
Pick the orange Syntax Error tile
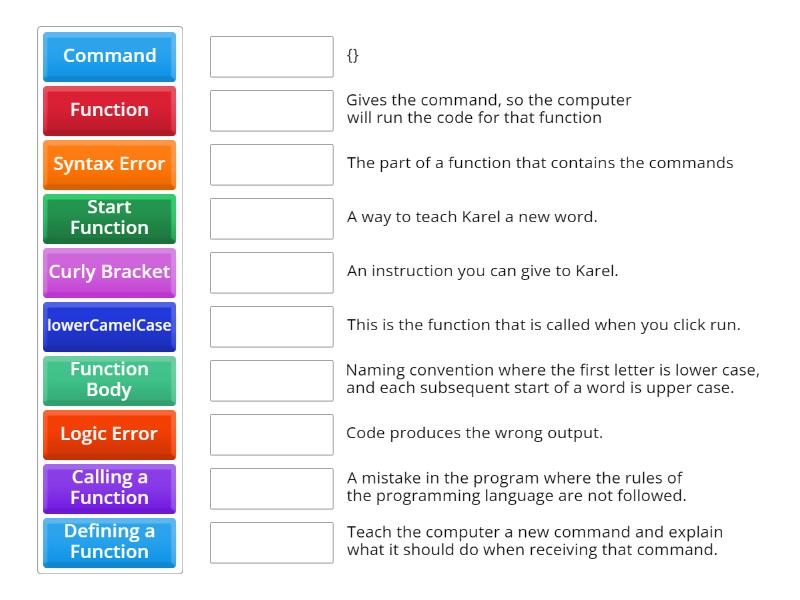click(x=109, y=164)
